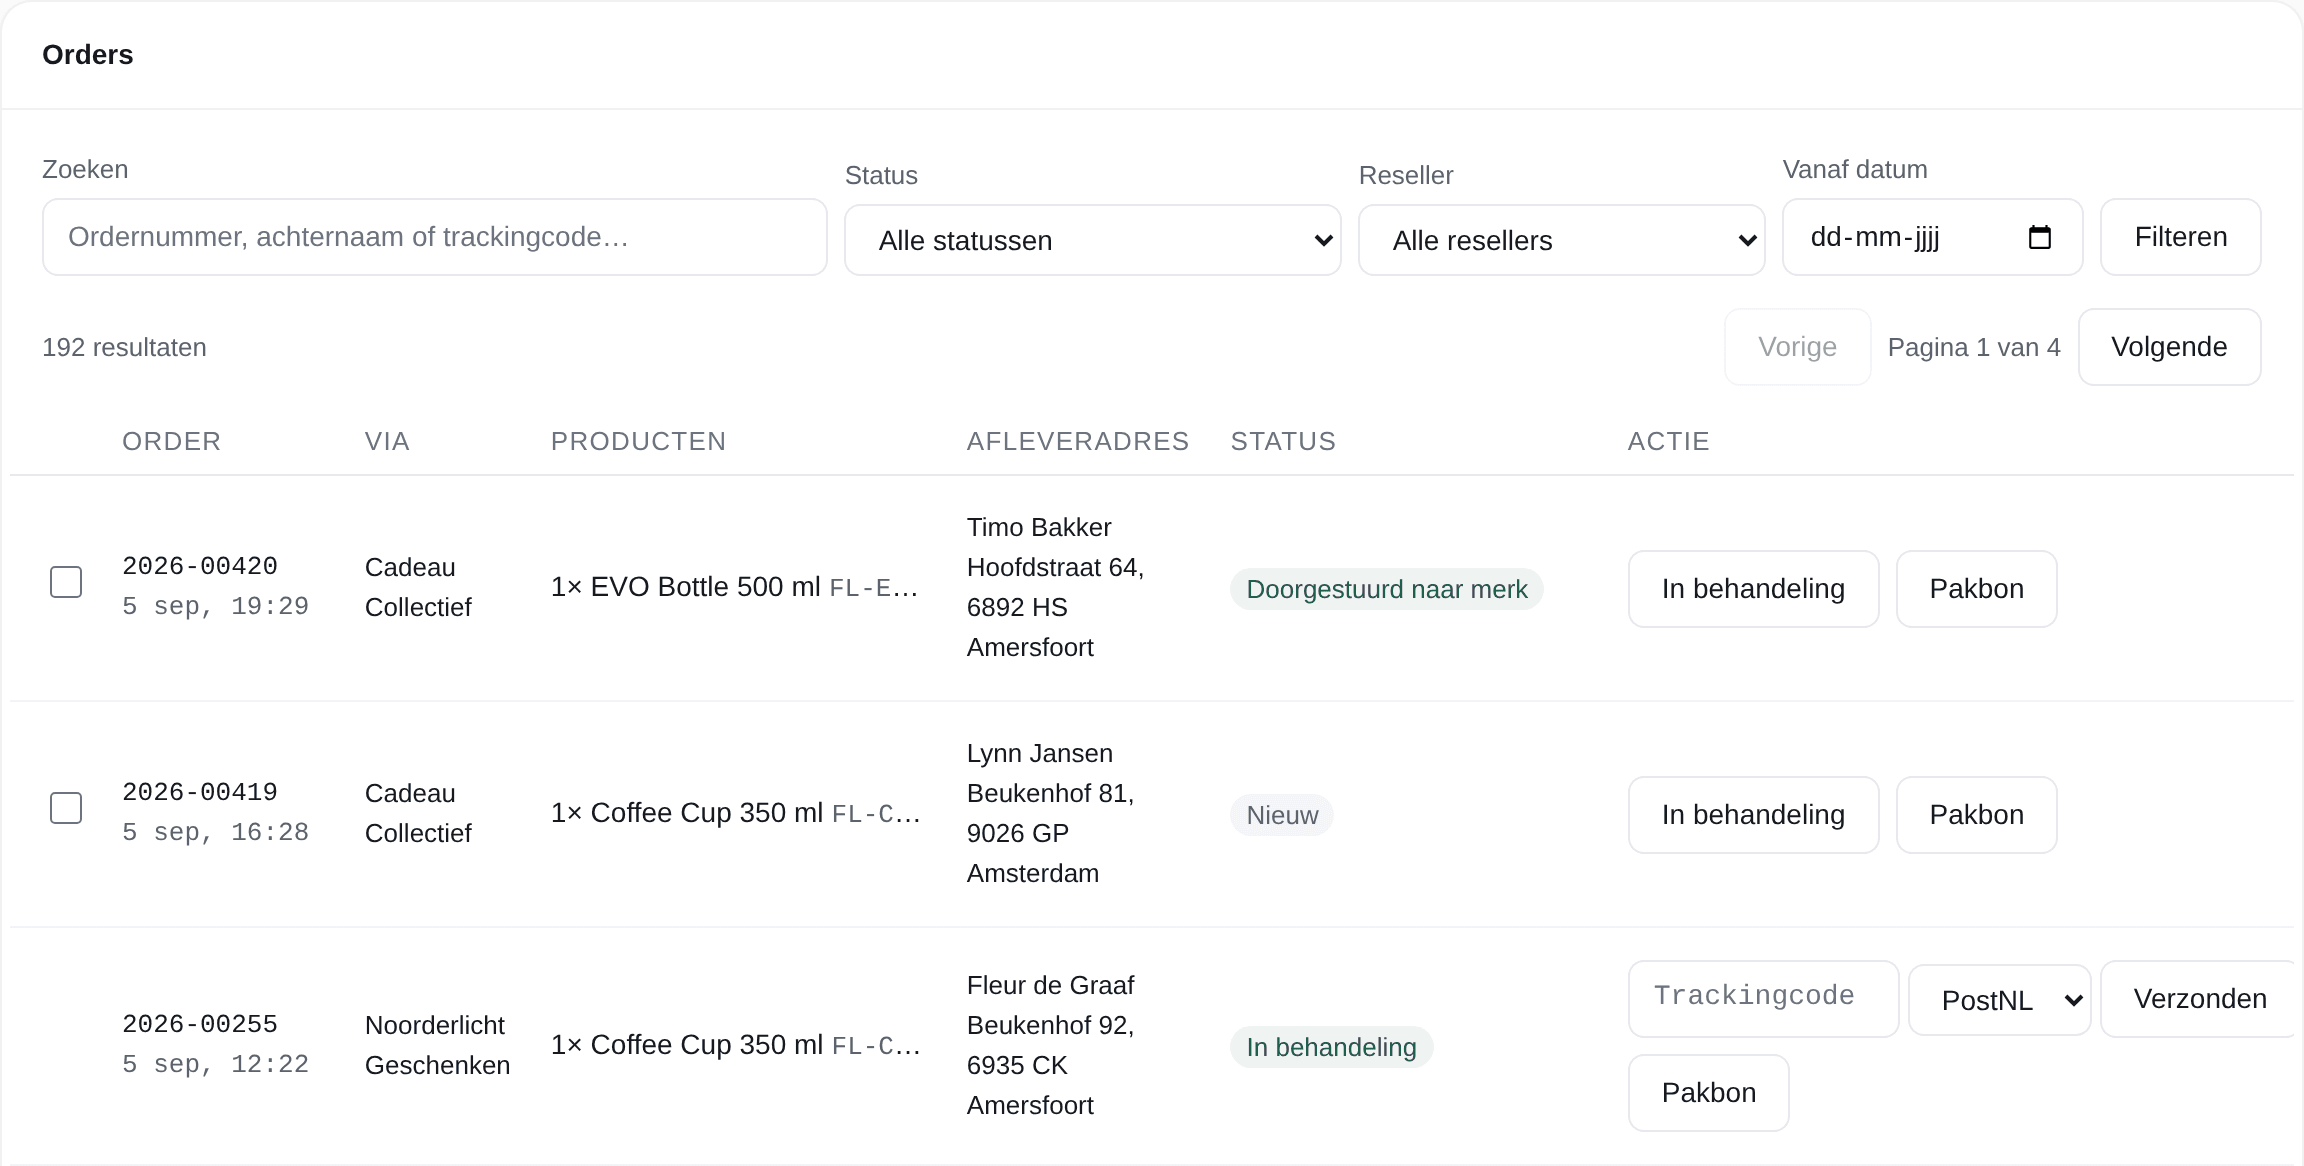
Task: Click the PRODUCTEN column header
Action: tap(638, 441)
